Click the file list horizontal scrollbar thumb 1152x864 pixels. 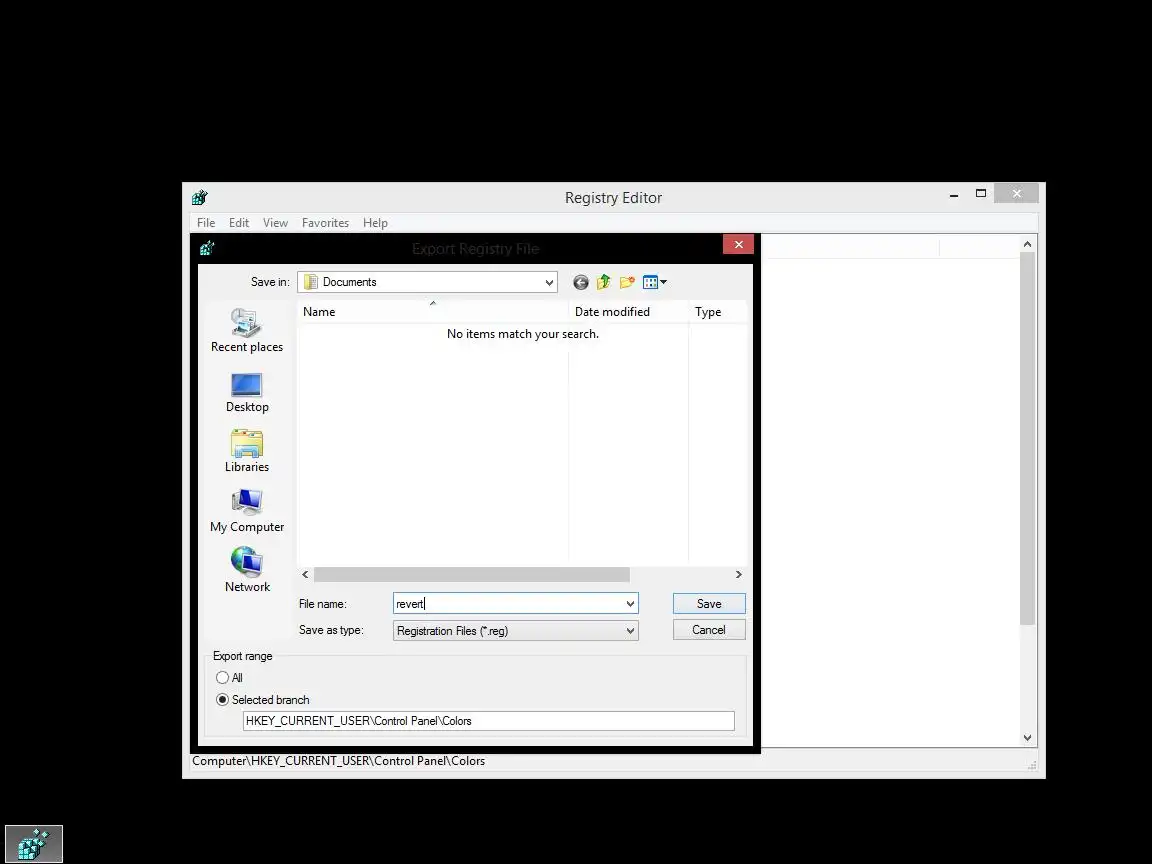pos(472,575)
